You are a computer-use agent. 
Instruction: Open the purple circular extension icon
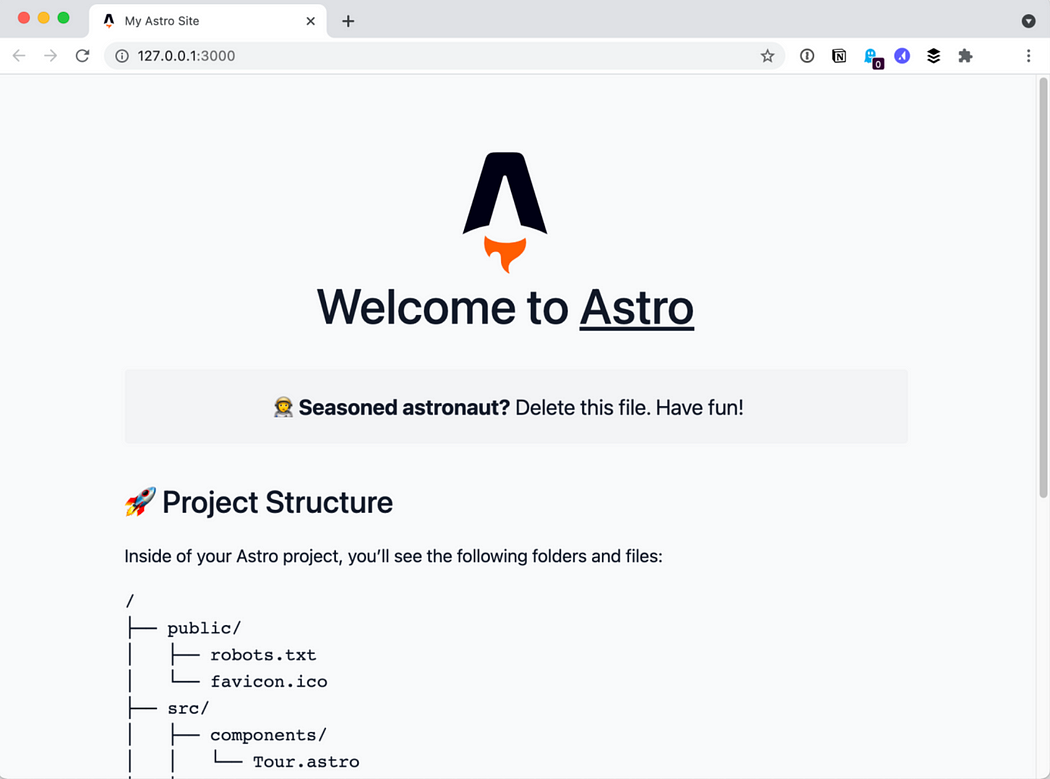tap(902, 56)
